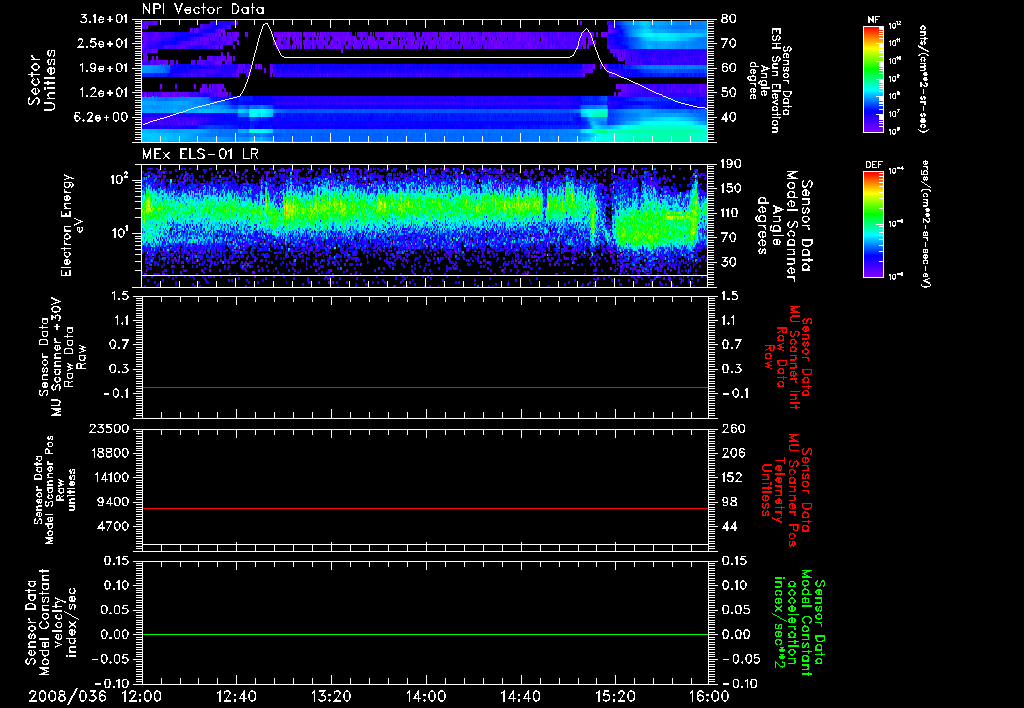Viewport: 1024px width, 708px height.
Task: Click the 'Electron Energy eV' axis label
Action: click(x=71, y=225)
